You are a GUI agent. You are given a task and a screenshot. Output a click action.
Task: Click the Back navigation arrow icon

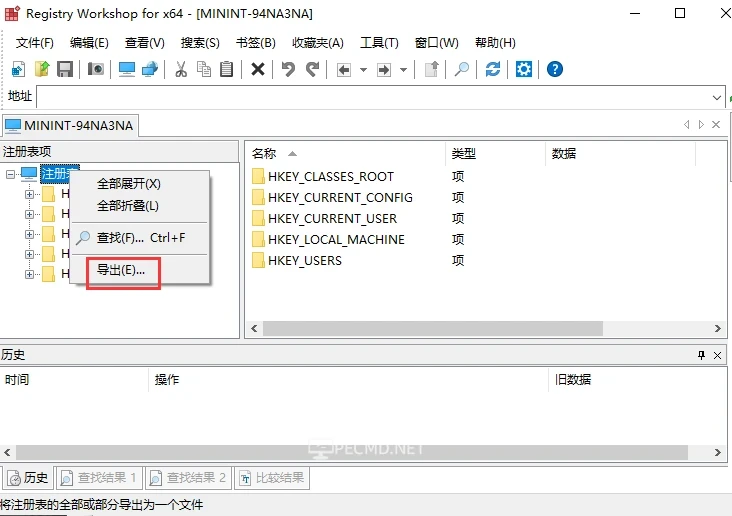pos(344,70)
